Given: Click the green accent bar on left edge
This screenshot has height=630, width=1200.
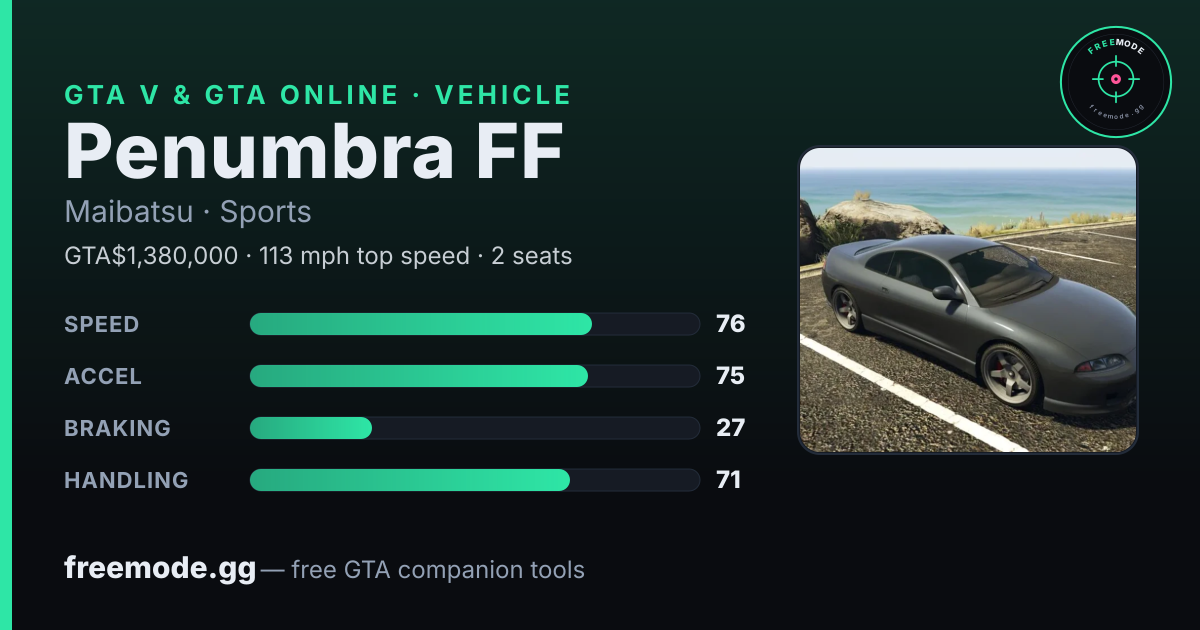Looking at the screenshot, I should pyautogui.click(x=5, y=315).
